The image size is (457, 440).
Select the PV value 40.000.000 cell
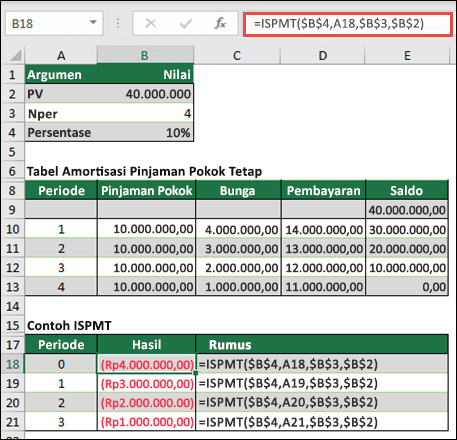[x=145, y=94]
